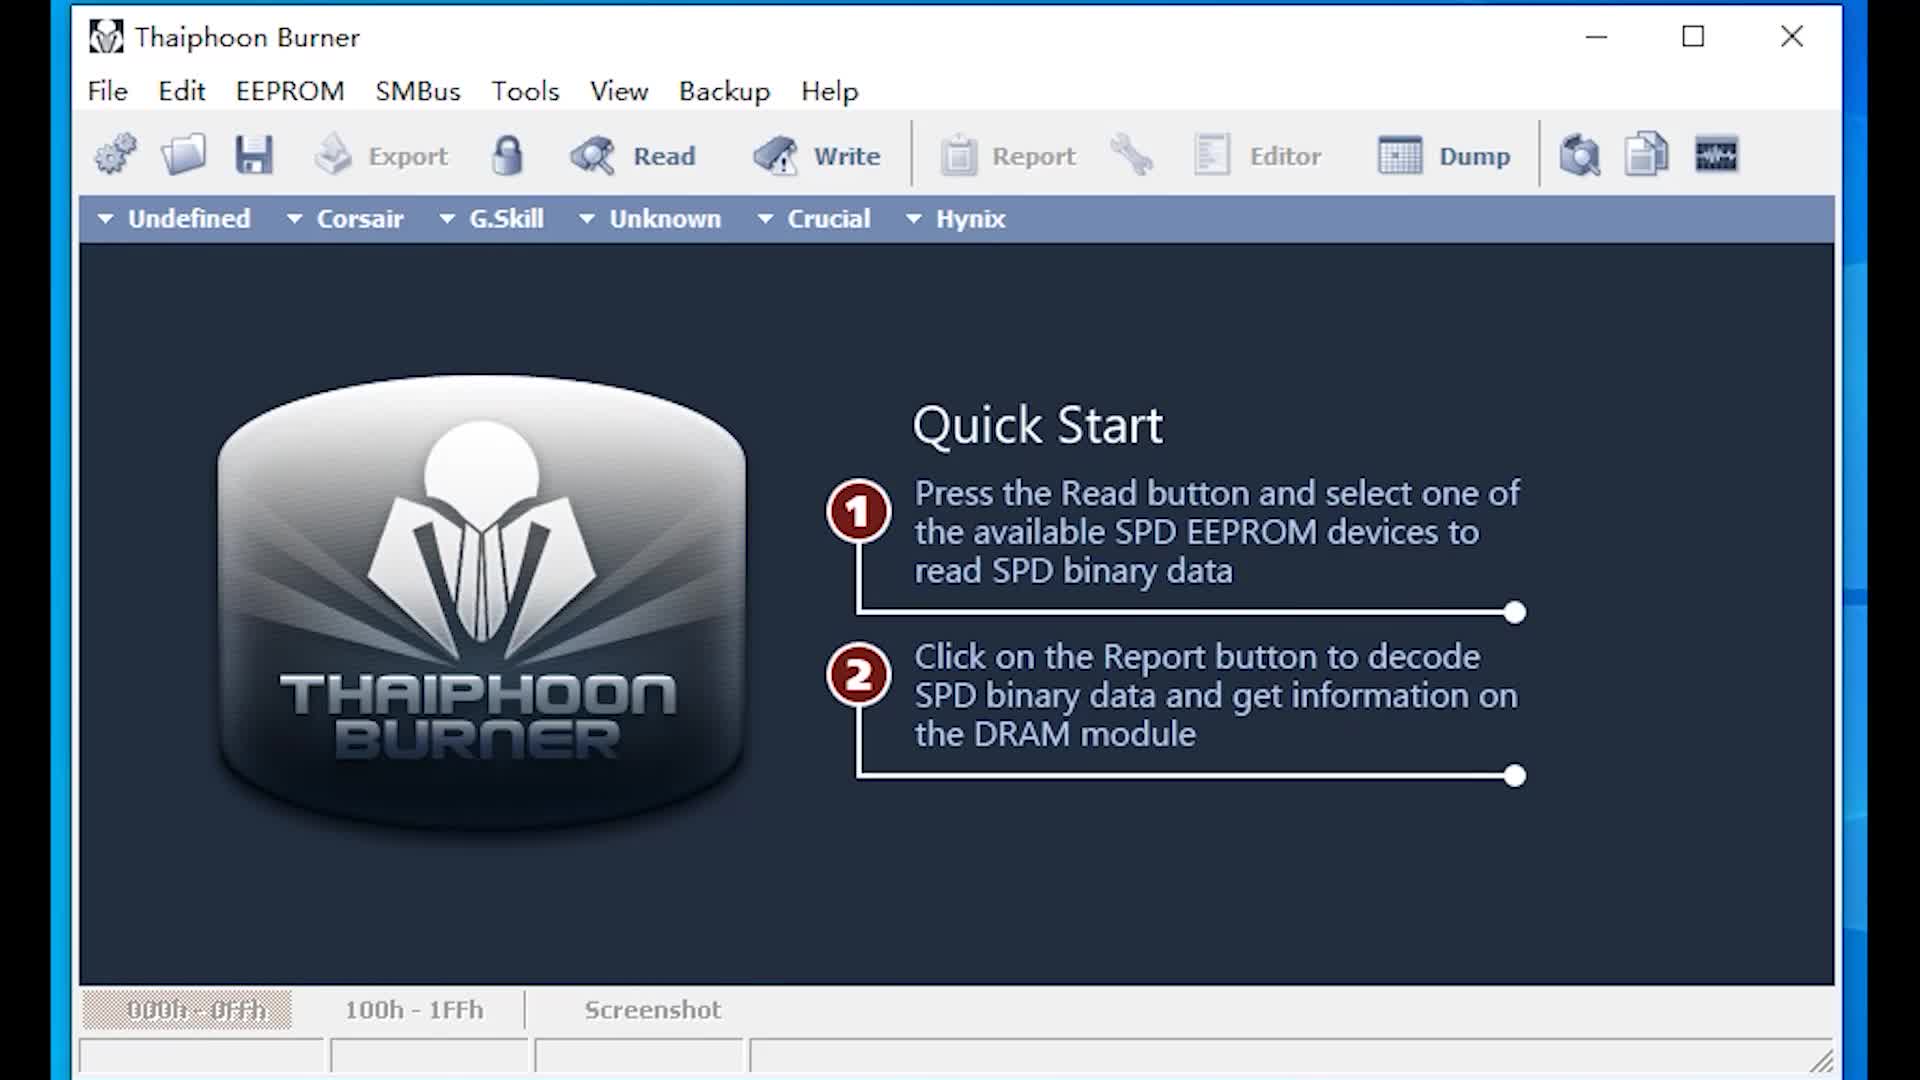
Task: Click the Write toolbar button
Action: 817,156
